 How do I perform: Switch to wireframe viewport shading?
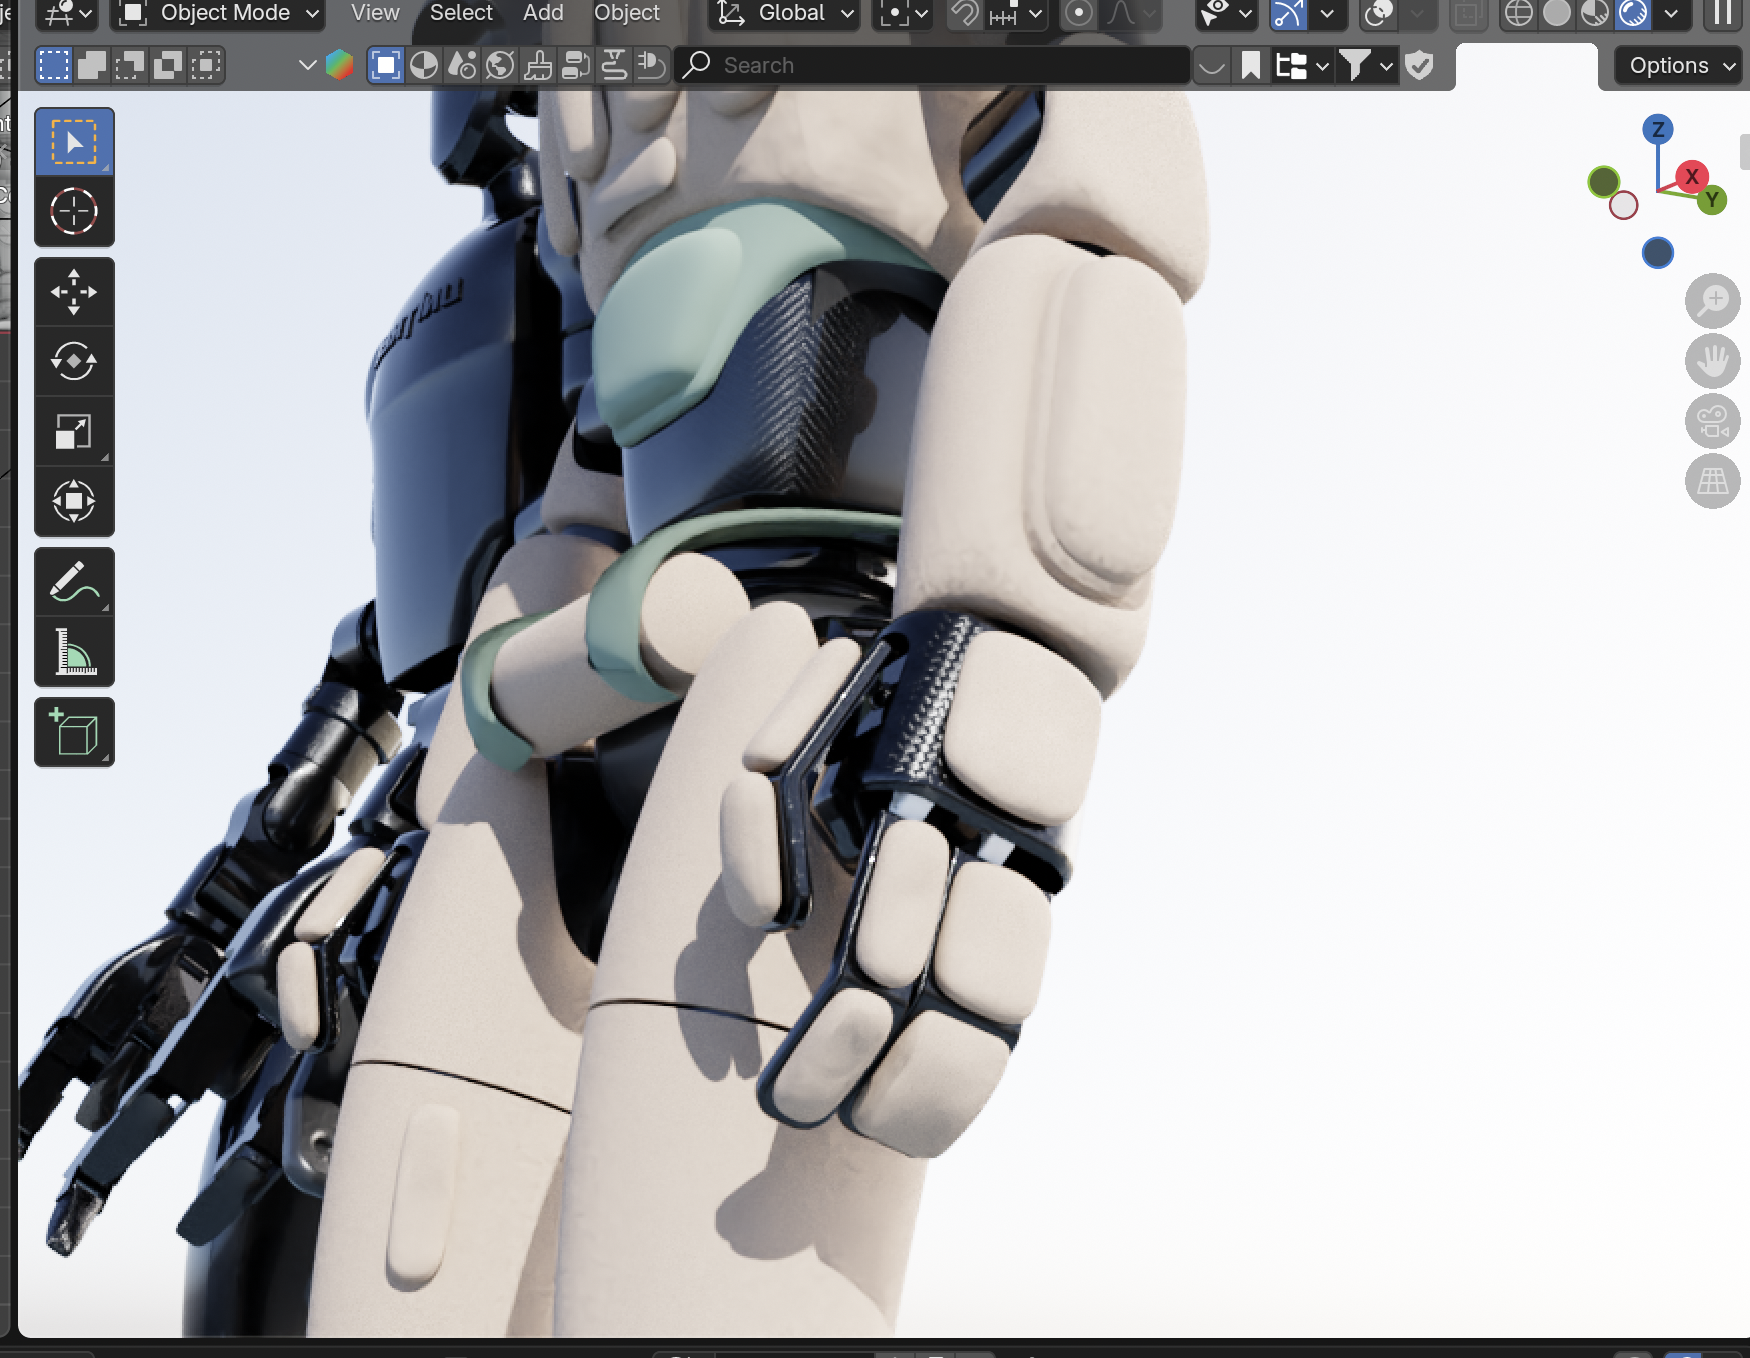pyautogui.click(x=1518, y=14)
